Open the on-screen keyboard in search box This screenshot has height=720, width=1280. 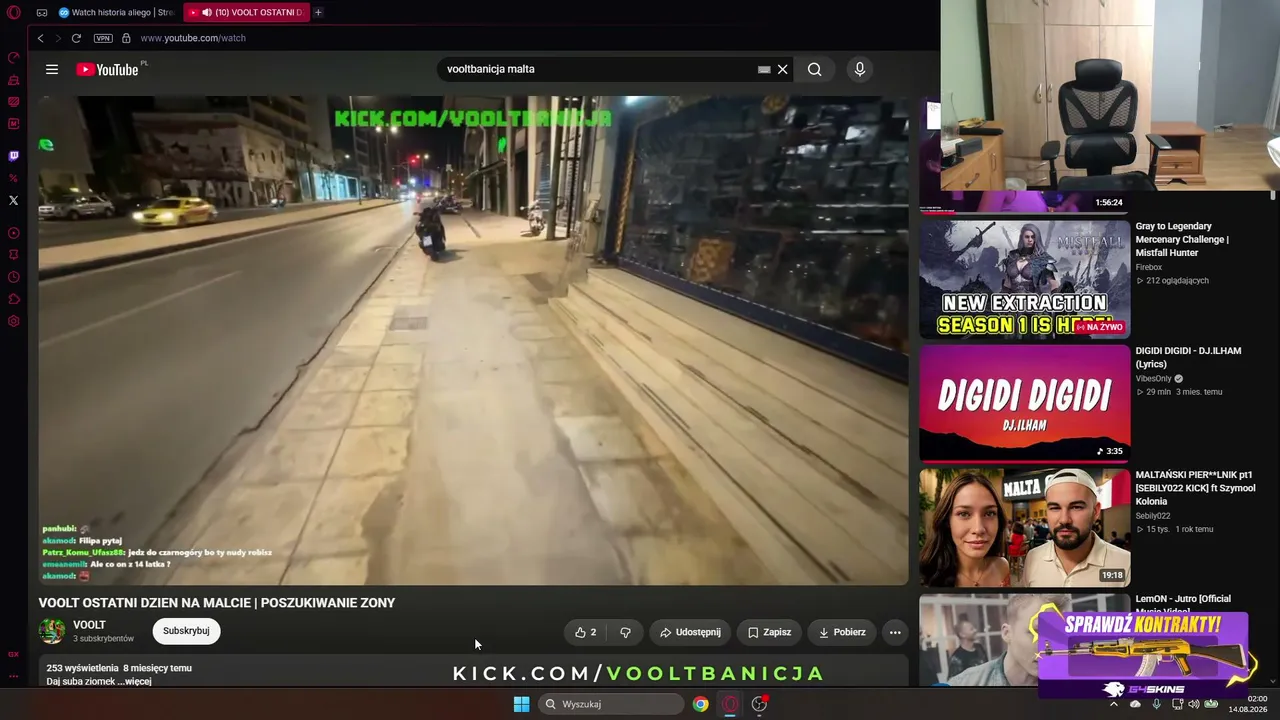click(764, 69)
